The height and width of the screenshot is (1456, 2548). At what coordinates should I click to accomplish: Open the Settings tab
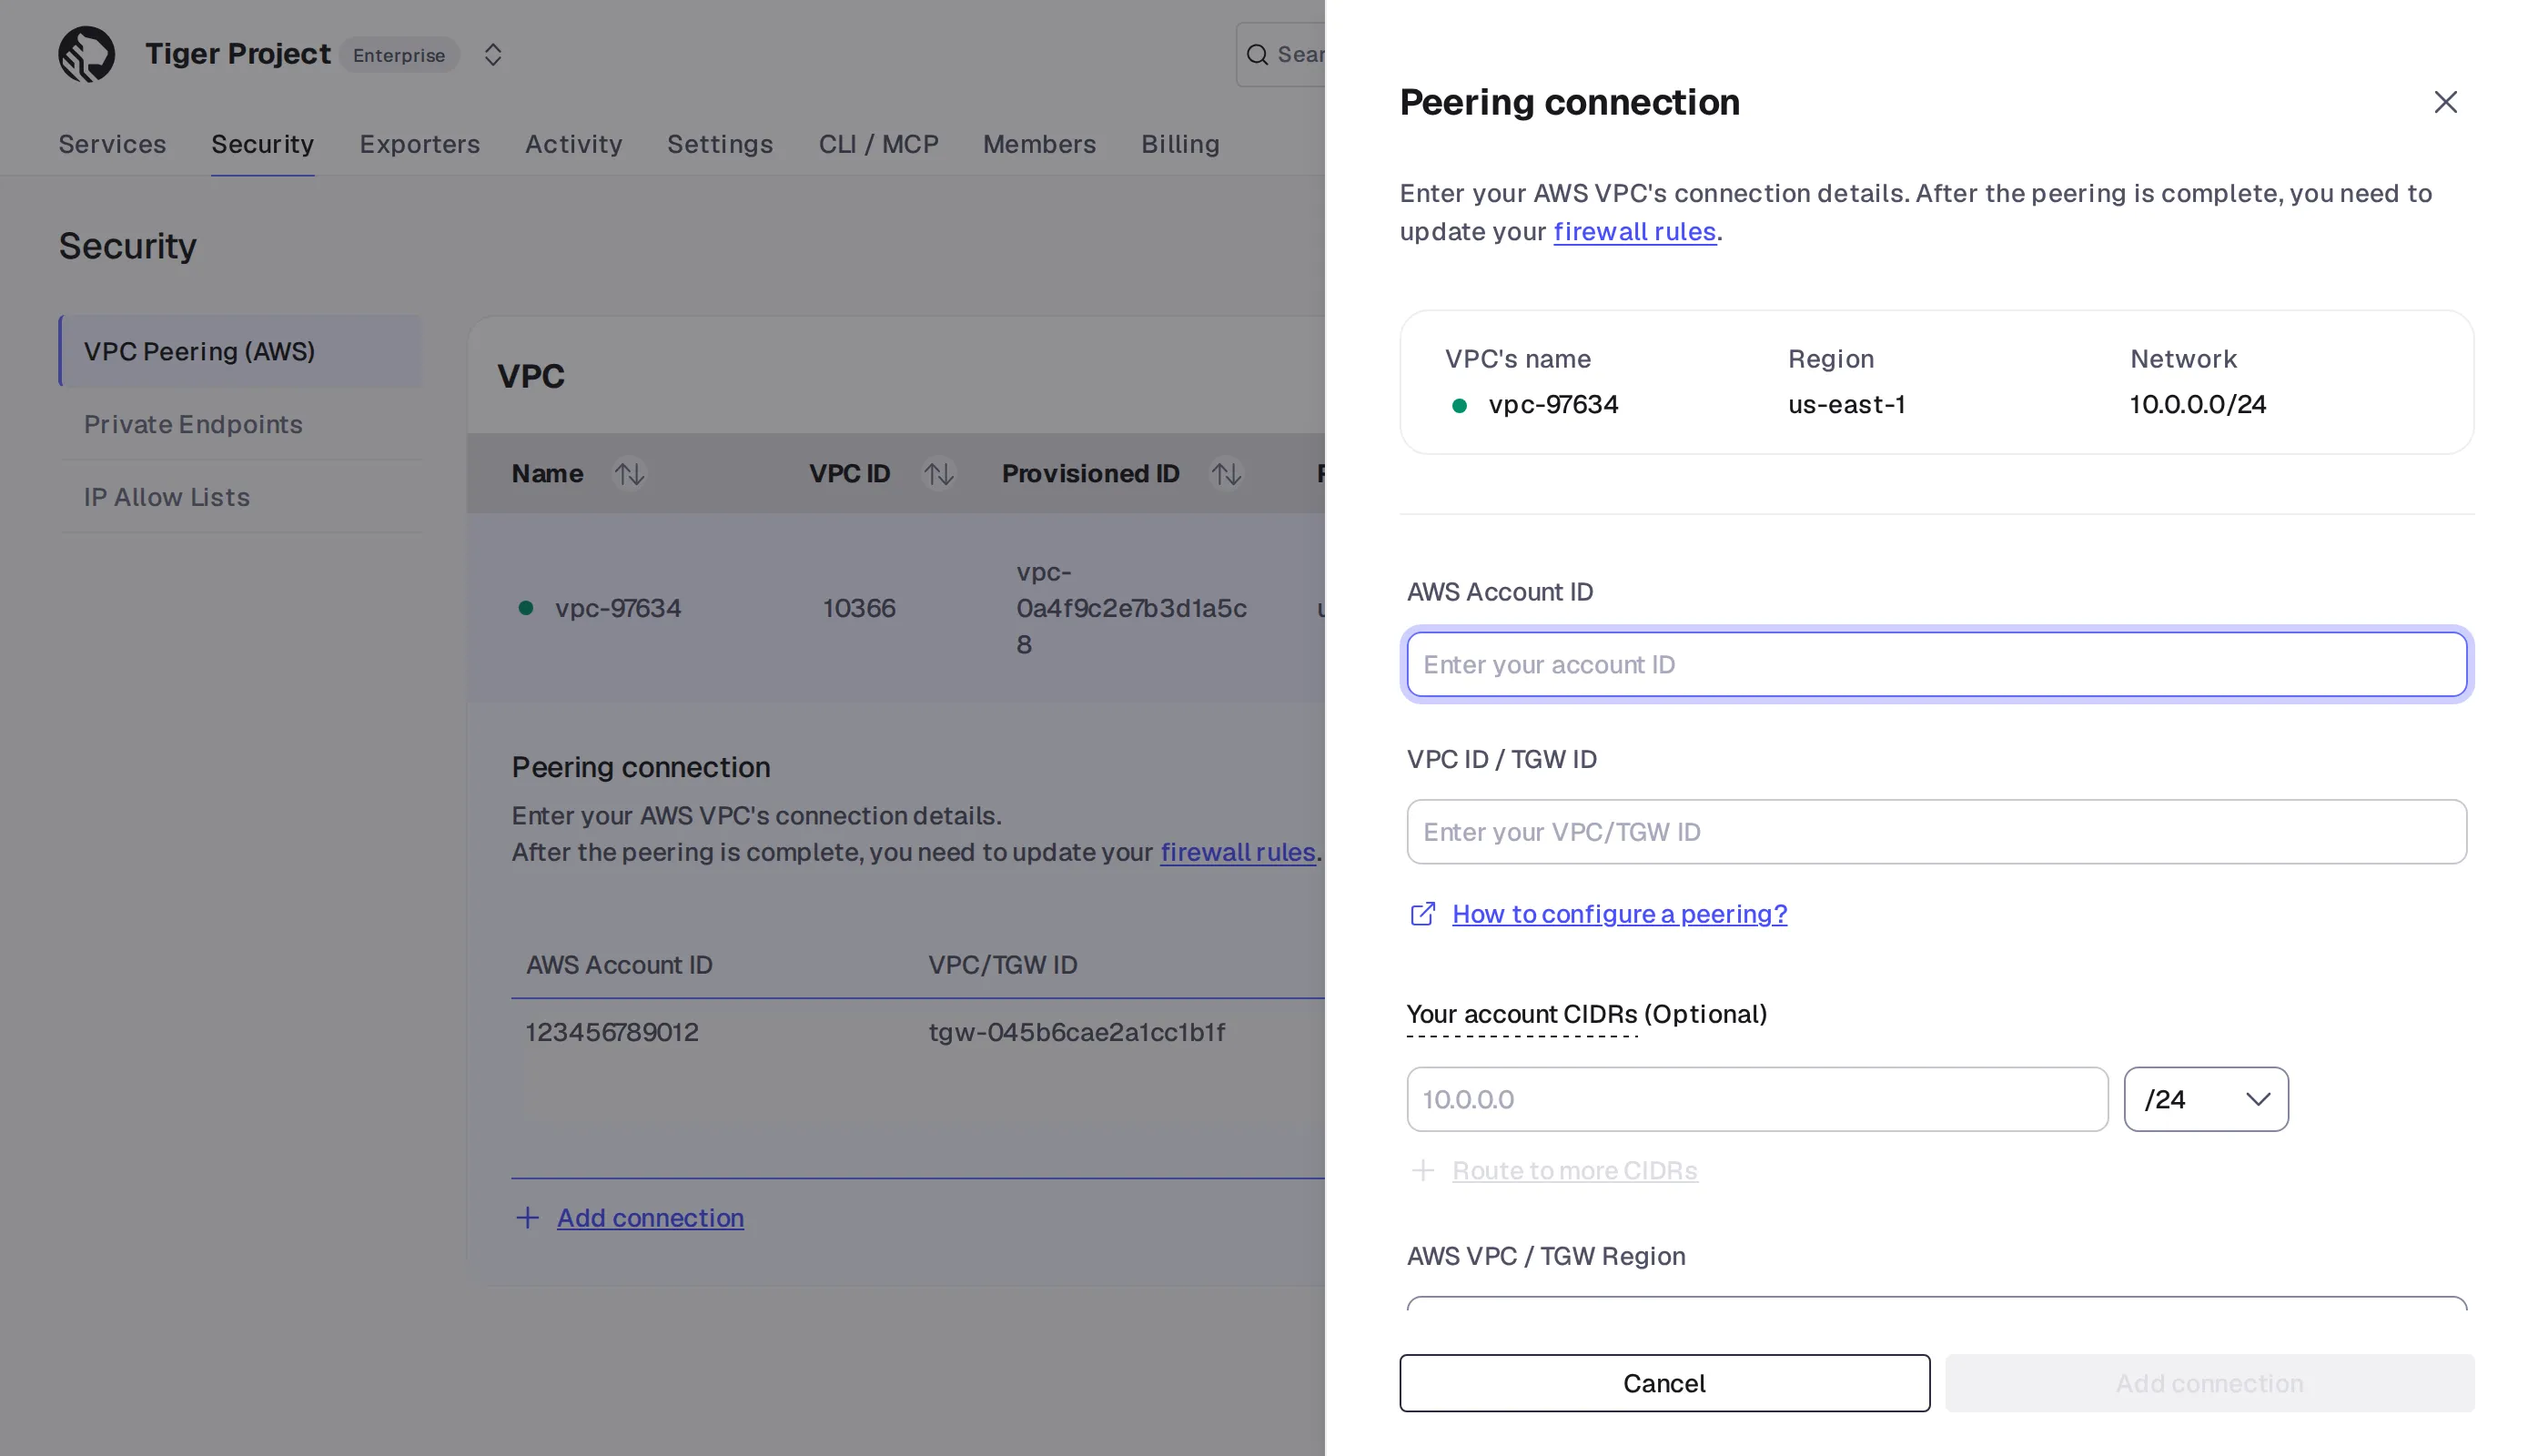[x=720, y=144]
